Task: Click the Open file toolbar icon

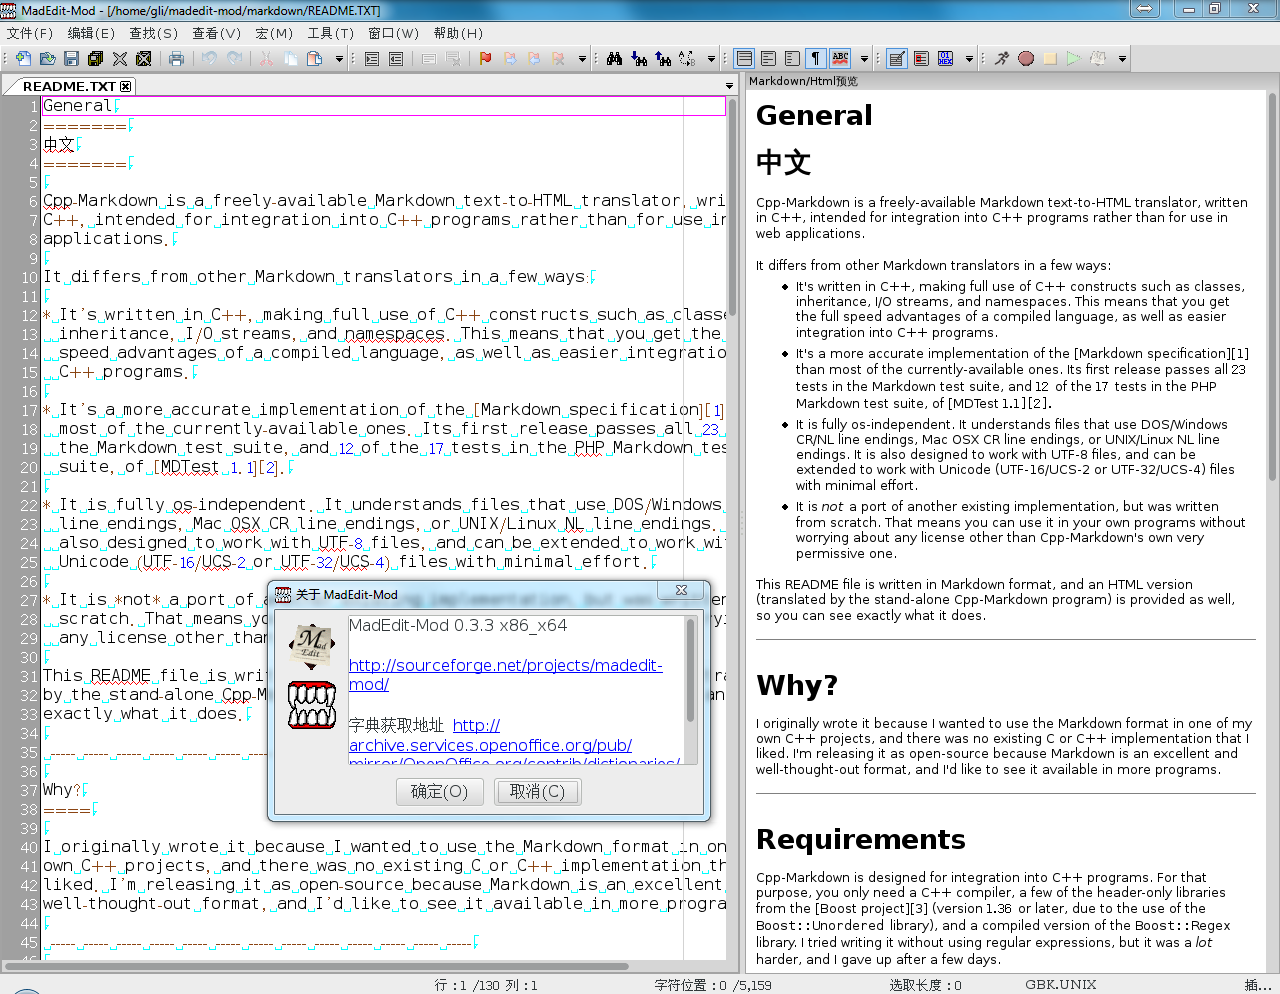Action: (47, 59)
